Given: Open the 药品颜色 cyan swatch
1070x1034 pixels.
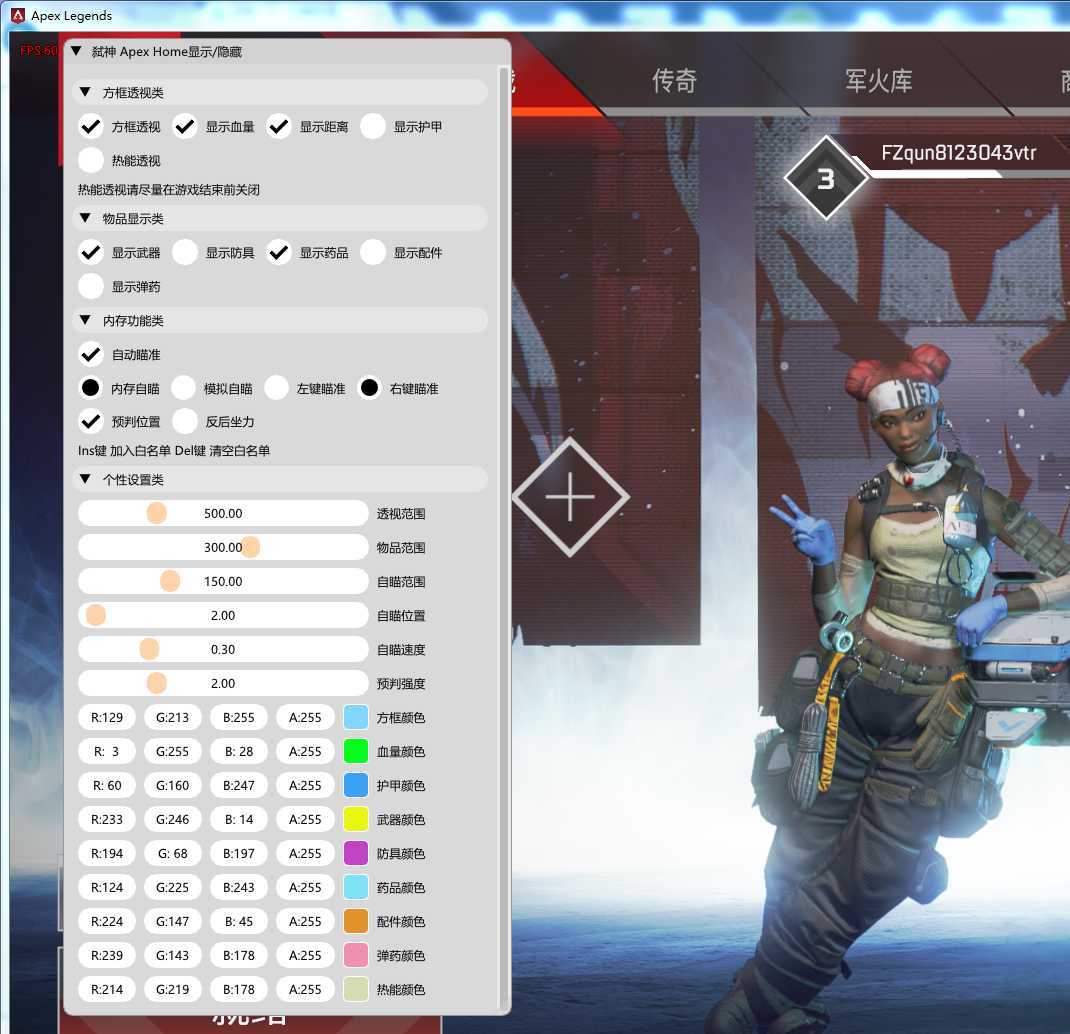Looking at the screenshot, I should [356, 887].
